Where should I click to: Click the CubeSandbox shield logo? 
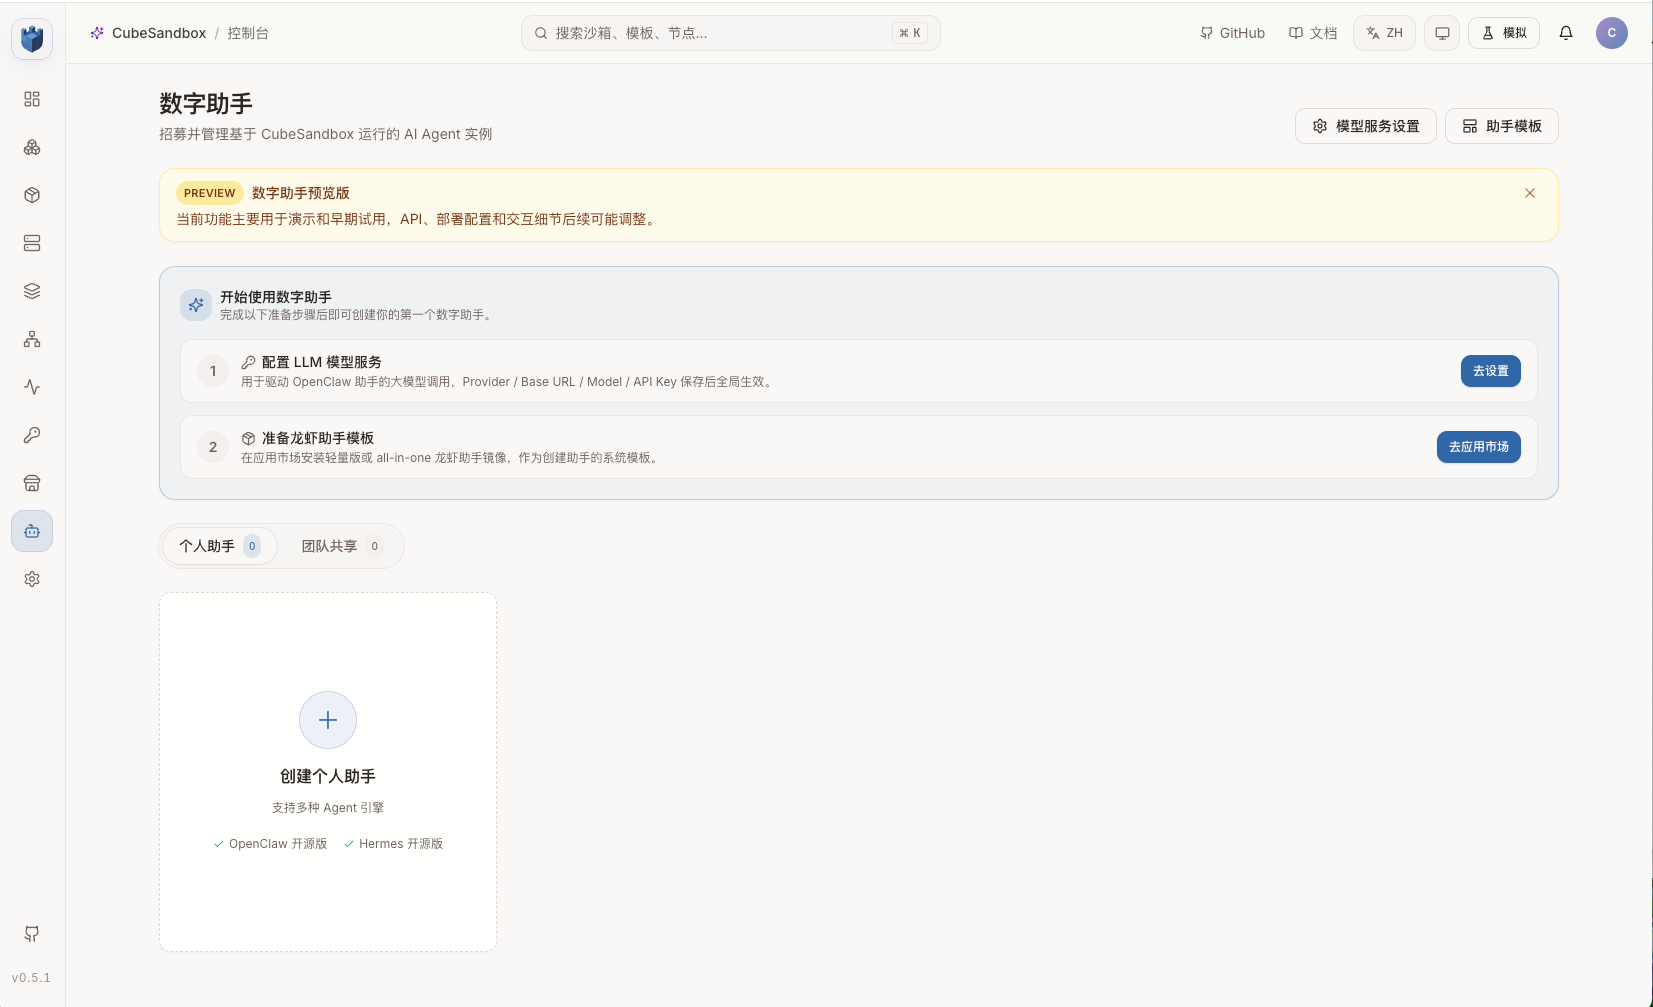click(32, 39)
